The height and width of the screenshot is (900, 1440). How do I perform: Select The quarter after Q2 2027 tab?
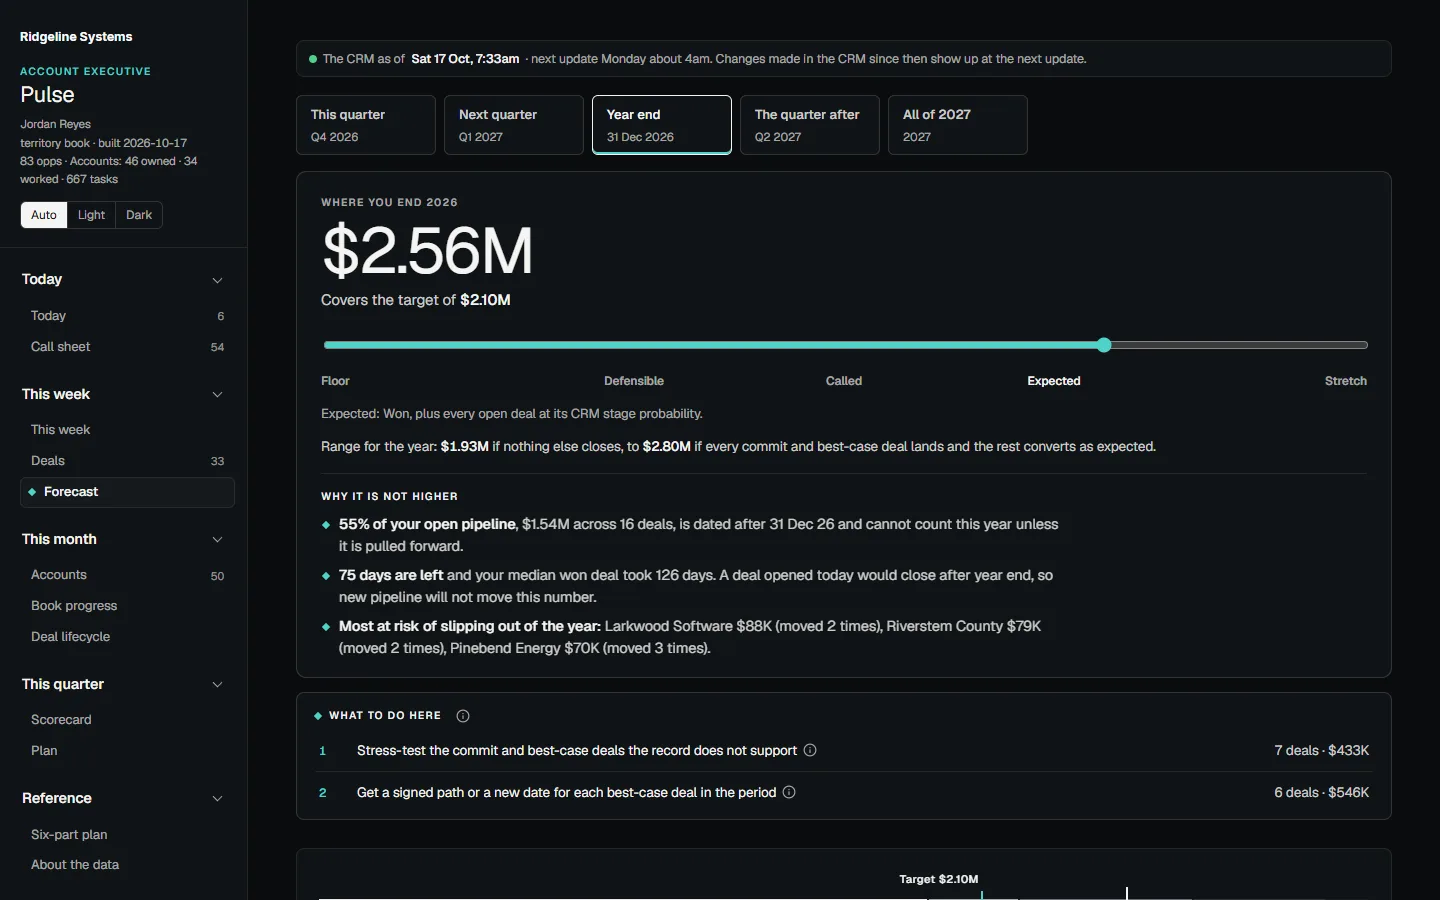(x=810, y=125)
